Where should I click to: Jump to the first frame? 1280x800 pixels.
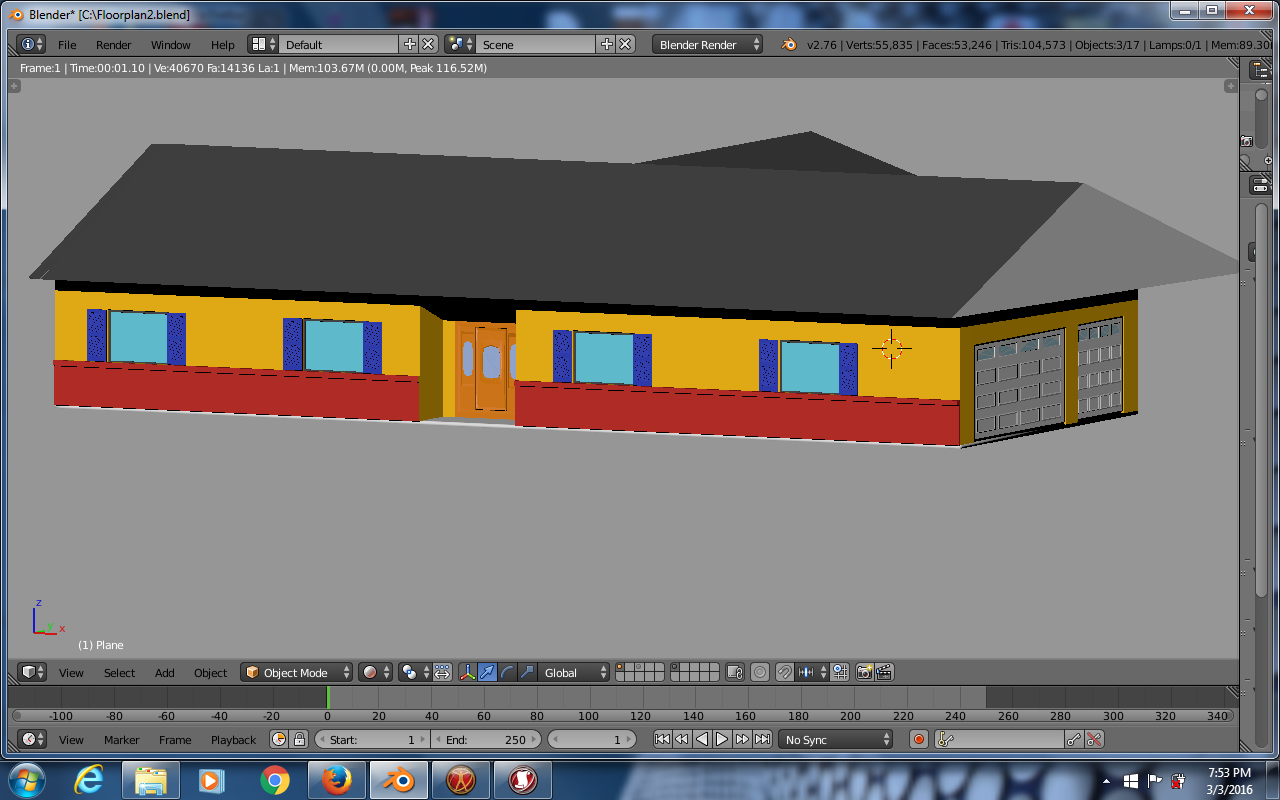tap(662, 739)
